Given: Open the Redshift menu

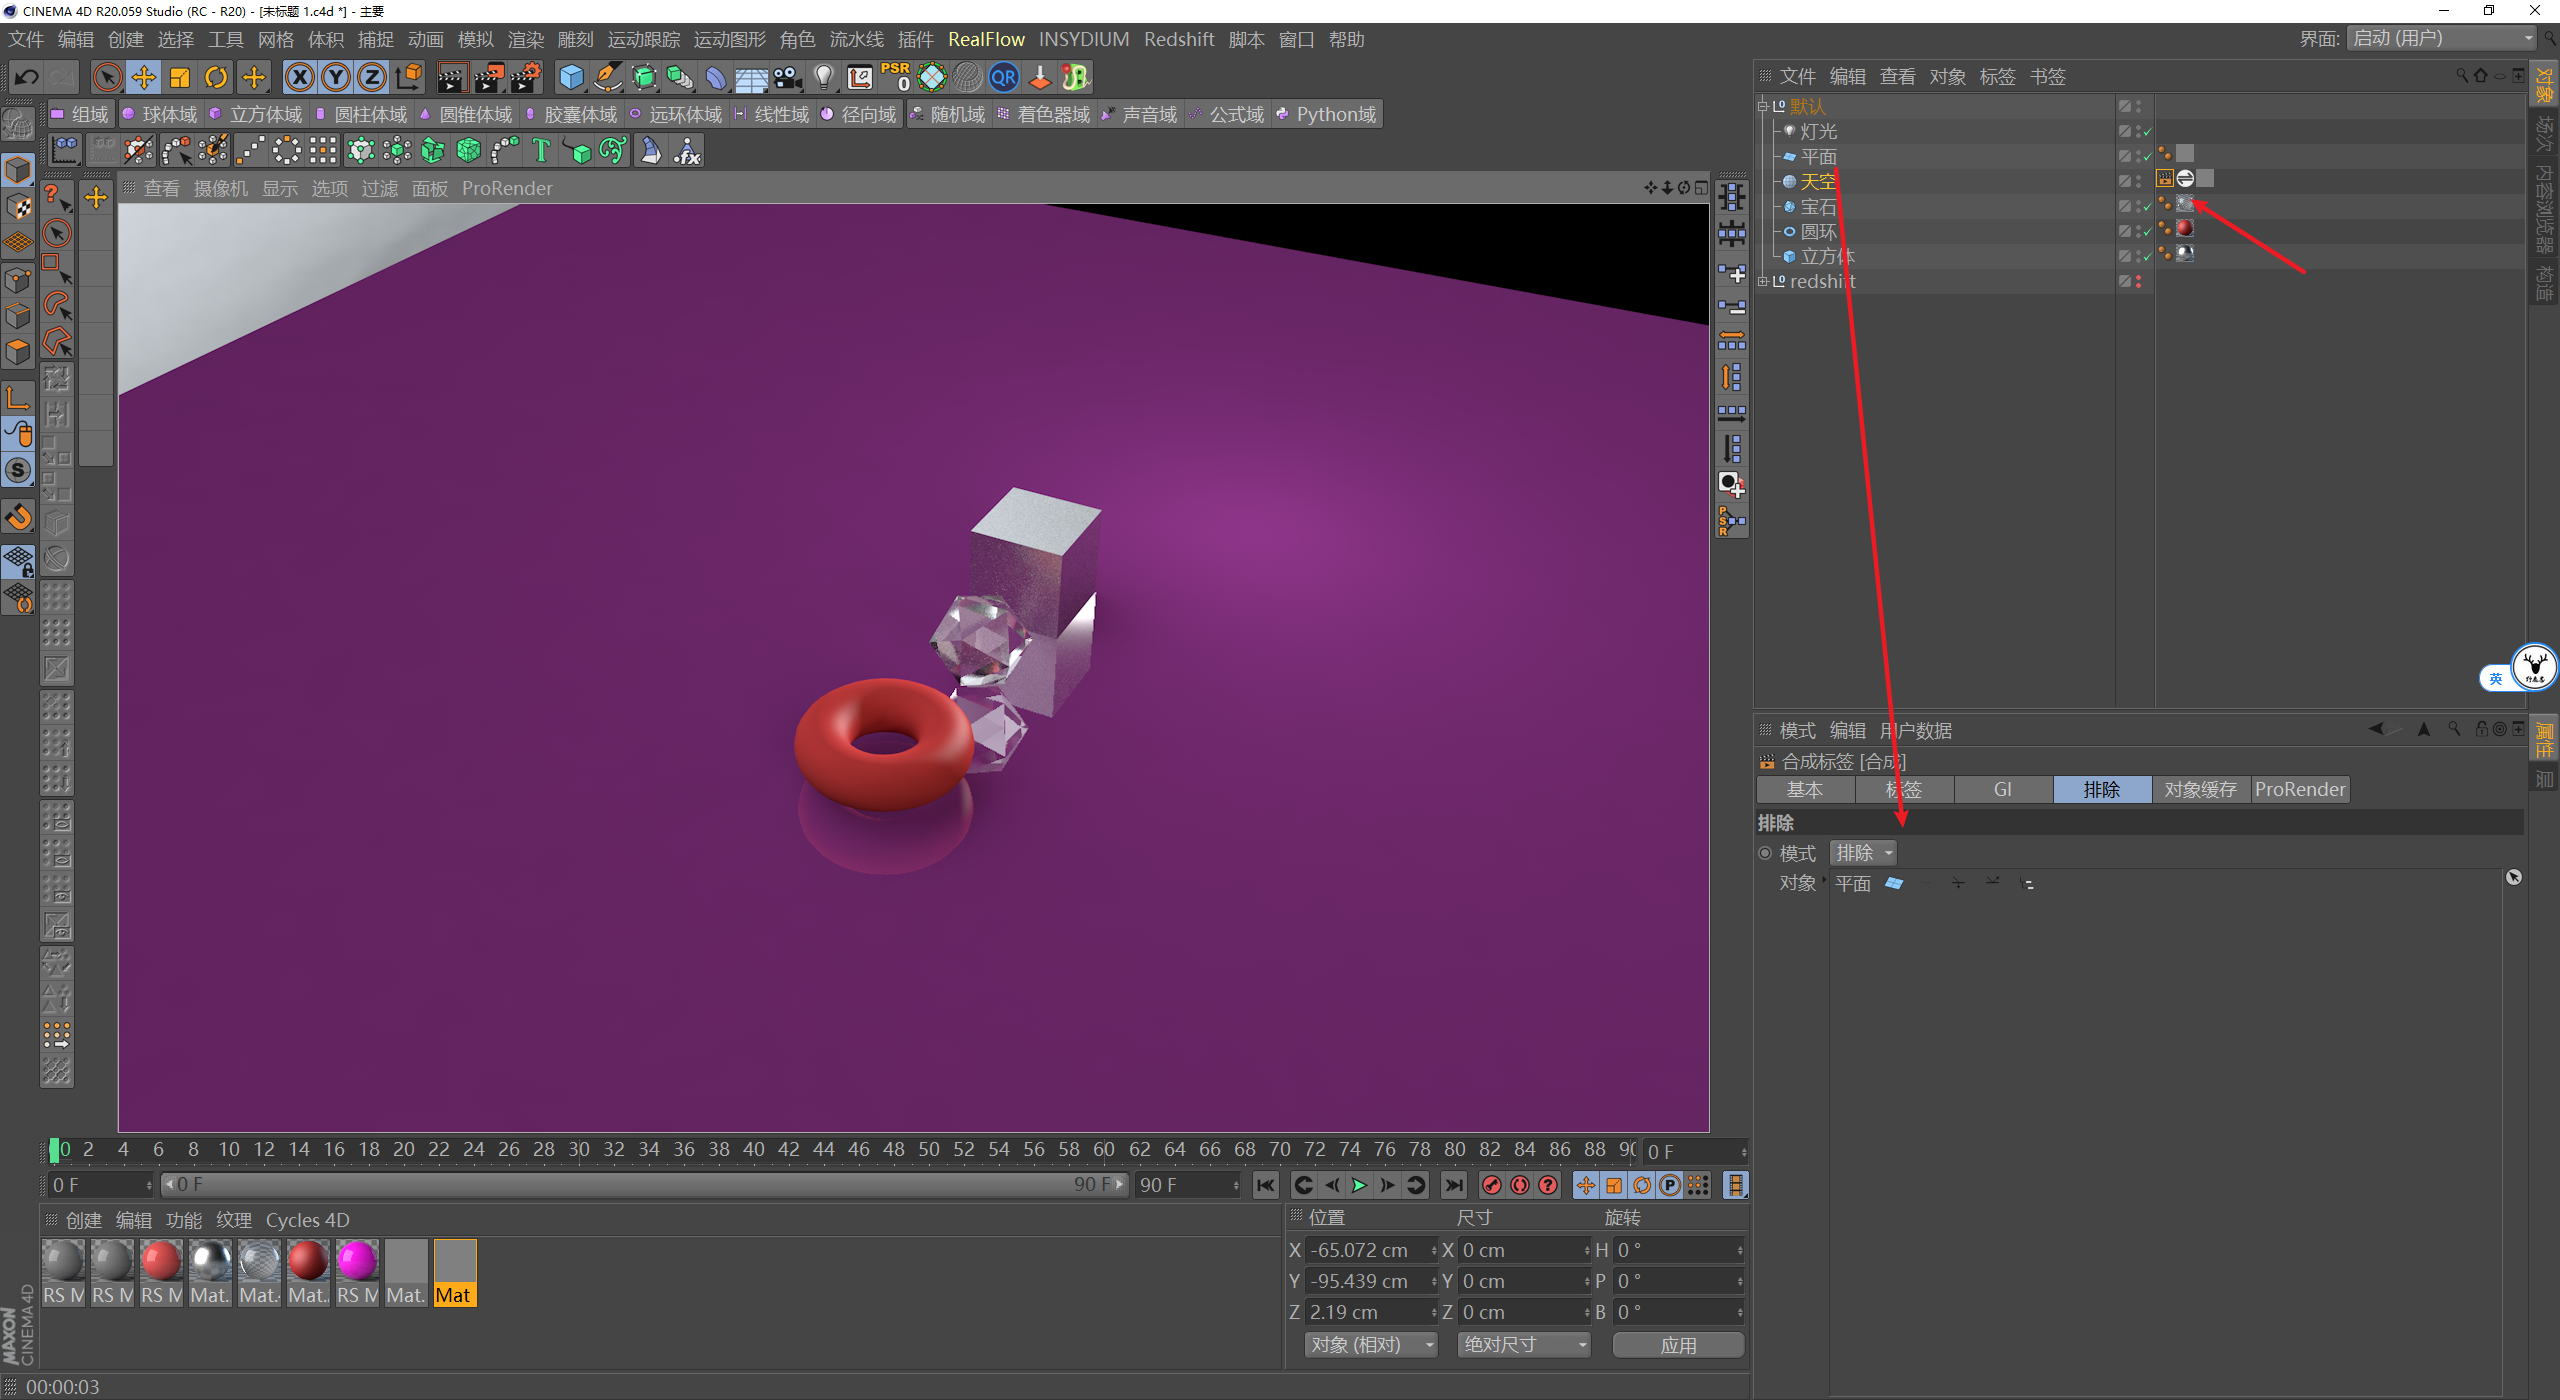Looking at the screenshot, I should (x=1178, y=40).
